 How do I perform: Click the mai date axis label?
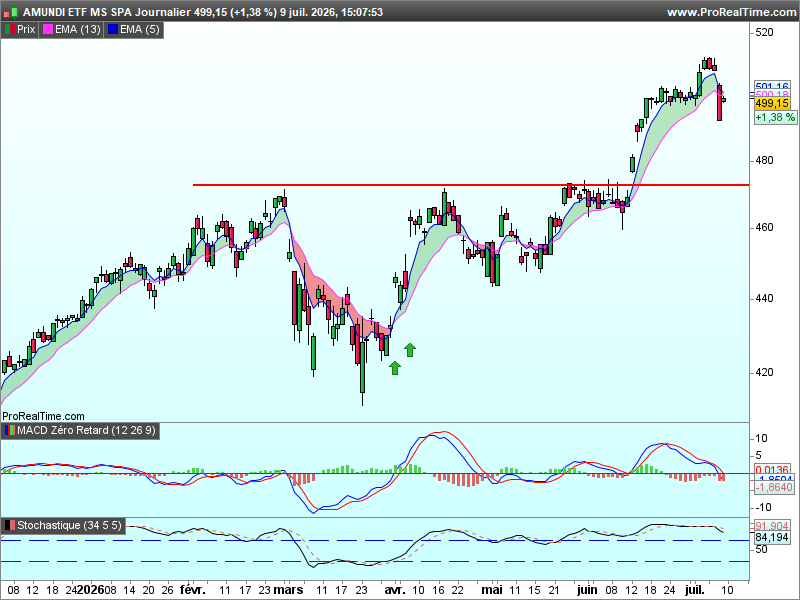(492, 590)
